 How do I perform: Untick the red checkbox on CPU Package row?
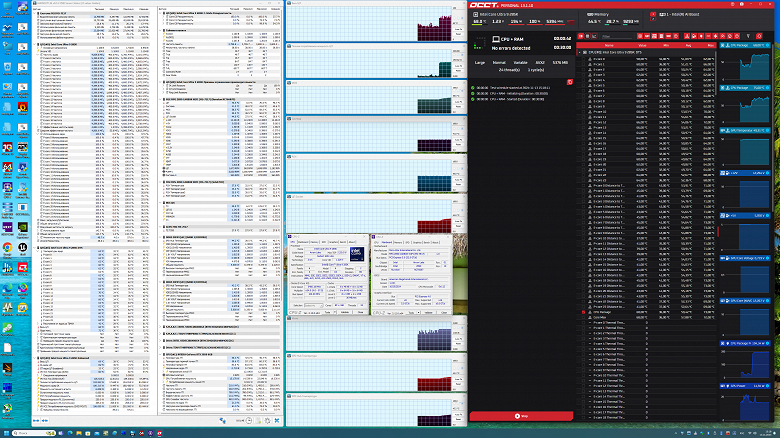pyautogui.click(x=584, y=312)
